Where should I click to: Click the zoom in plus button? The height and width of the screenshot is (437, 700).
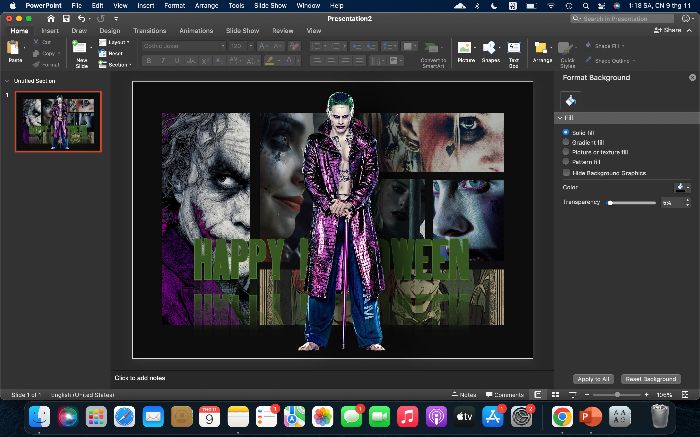[646, 395]
